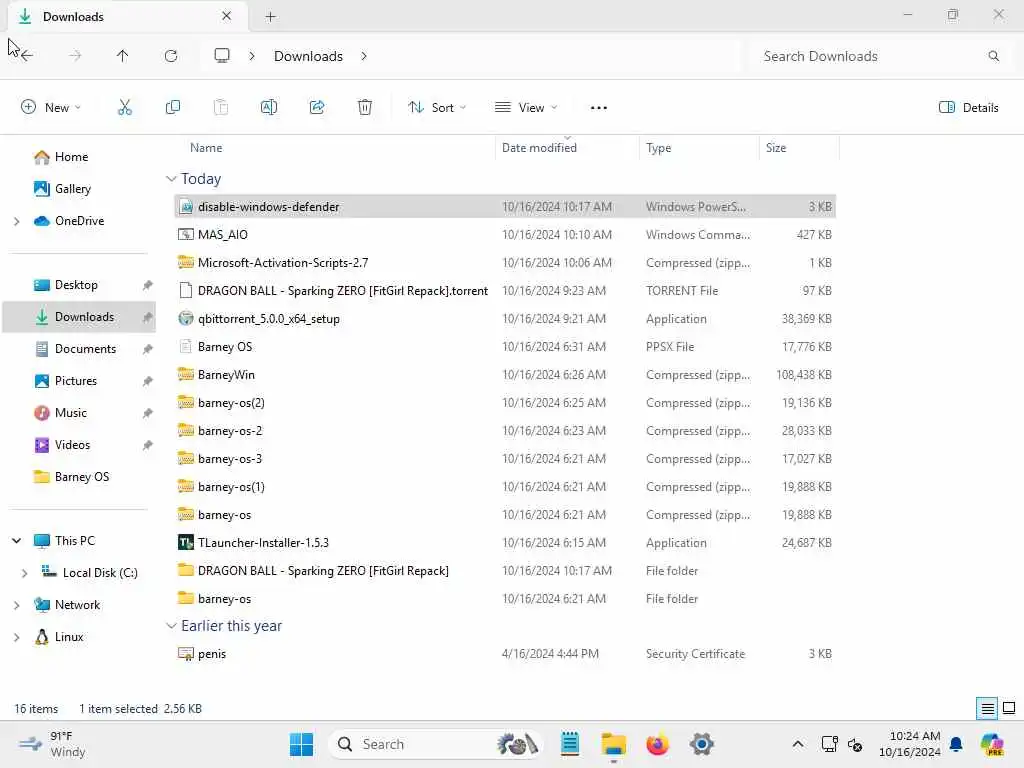The height and width of the screenshot is (768, 1024).
Task: Open File Explorer taskbar icon
Action: pyautogui.click(x=614, y=744)
